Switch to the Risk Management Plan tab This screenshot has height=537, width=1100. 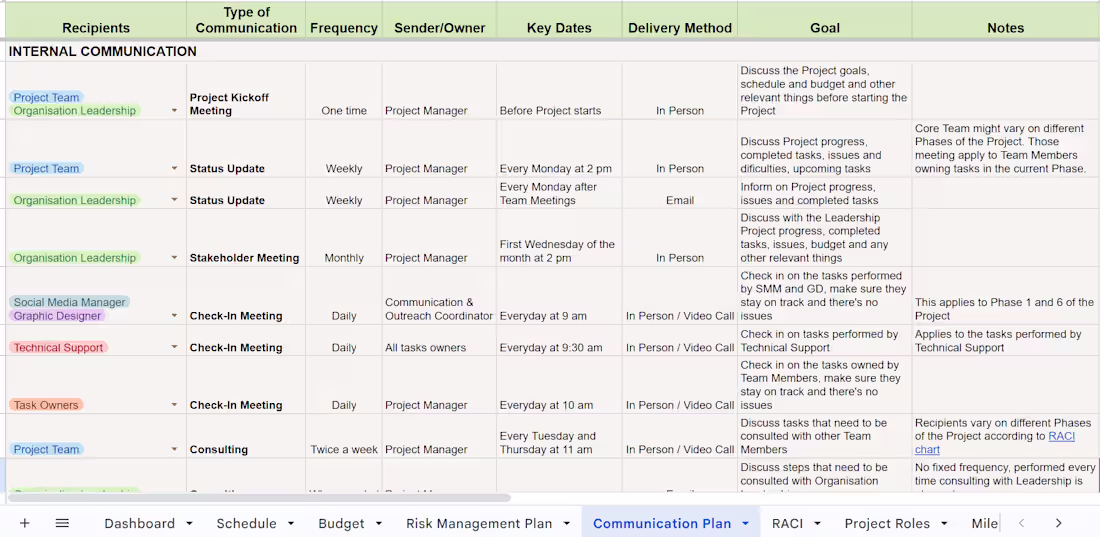point(479,523)
